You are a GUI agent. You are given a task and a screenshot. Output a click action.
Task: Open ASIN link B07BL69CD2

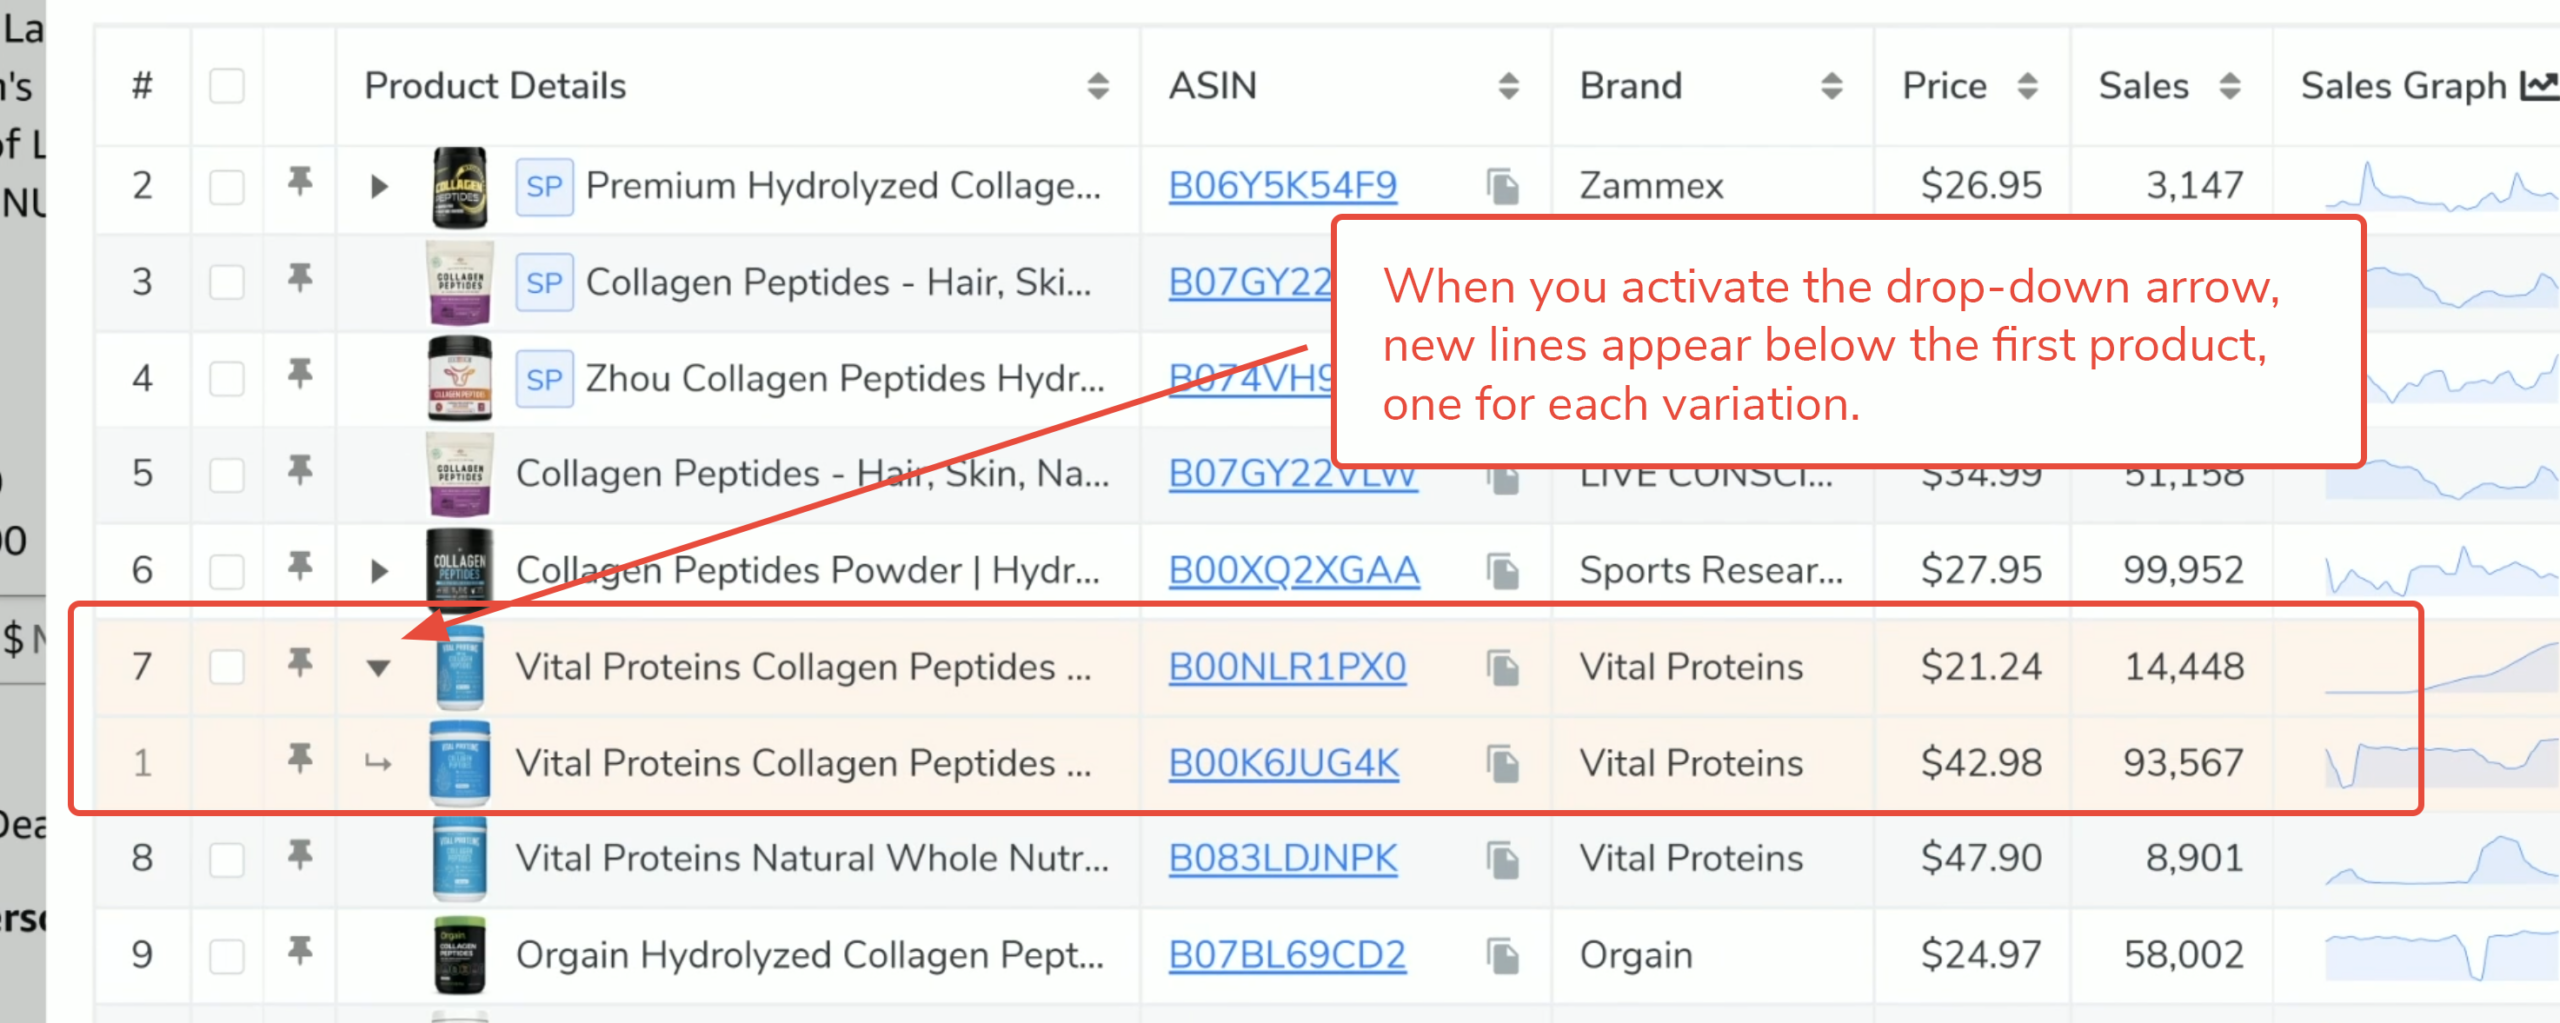click(1287, 955)
